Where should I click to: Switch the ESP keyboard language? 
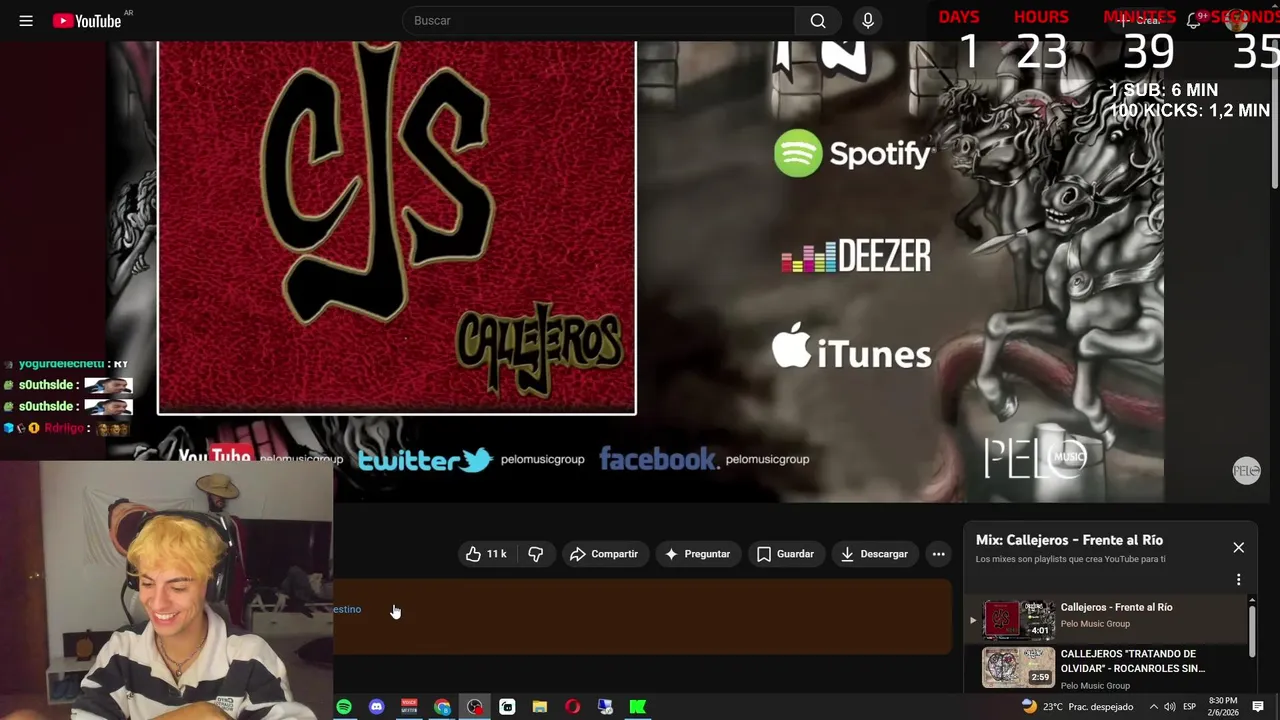(1190, 707)
